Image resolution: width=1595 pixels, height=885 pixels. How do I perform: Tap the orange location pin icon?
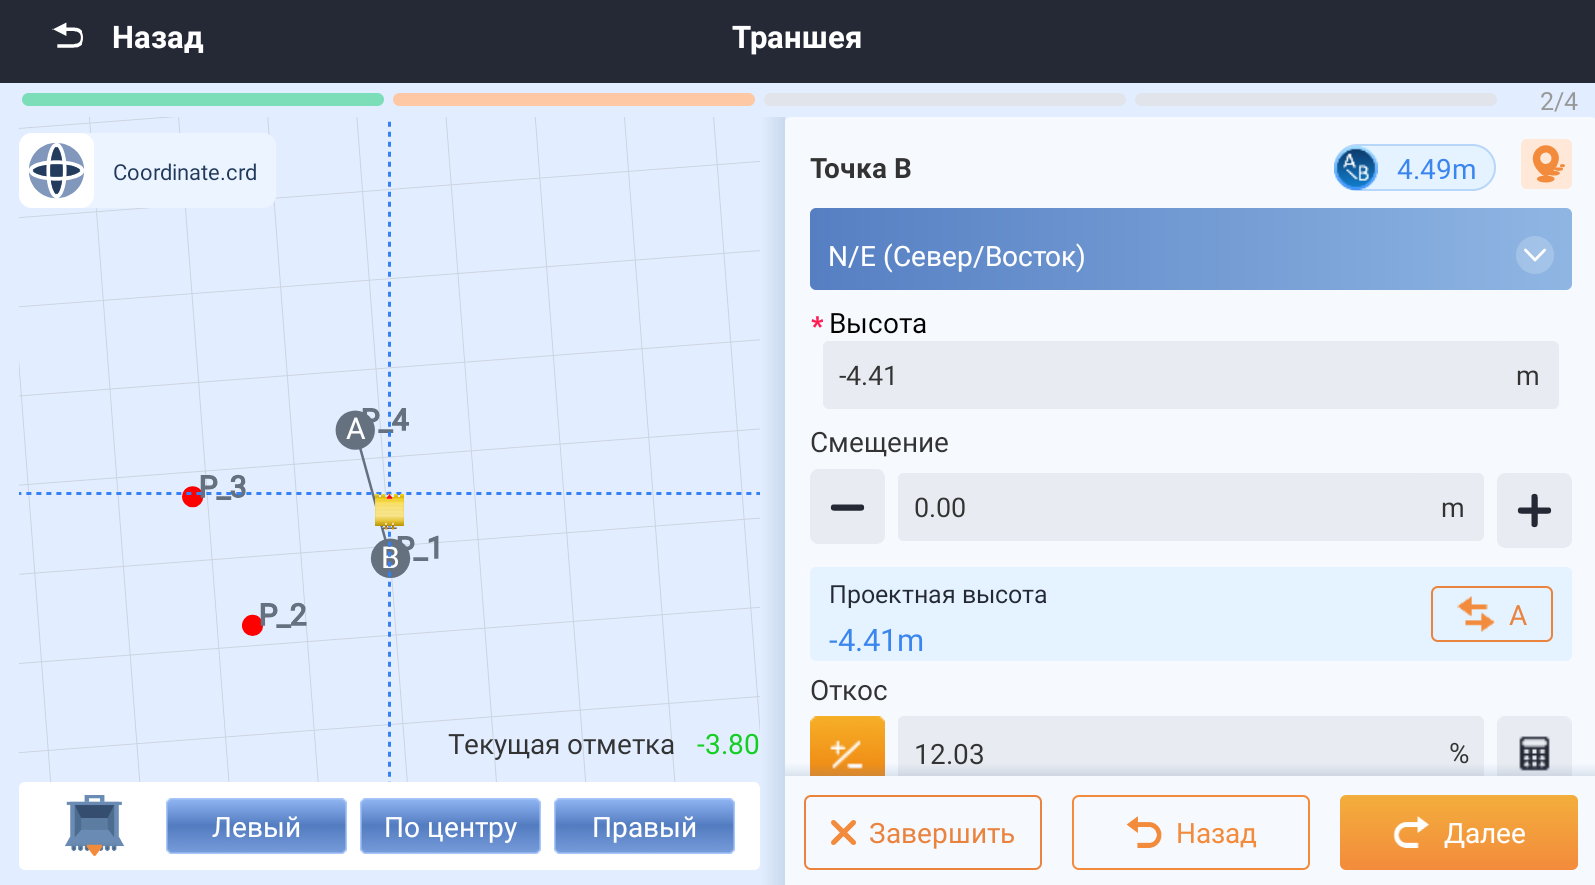coord(1546,165)
